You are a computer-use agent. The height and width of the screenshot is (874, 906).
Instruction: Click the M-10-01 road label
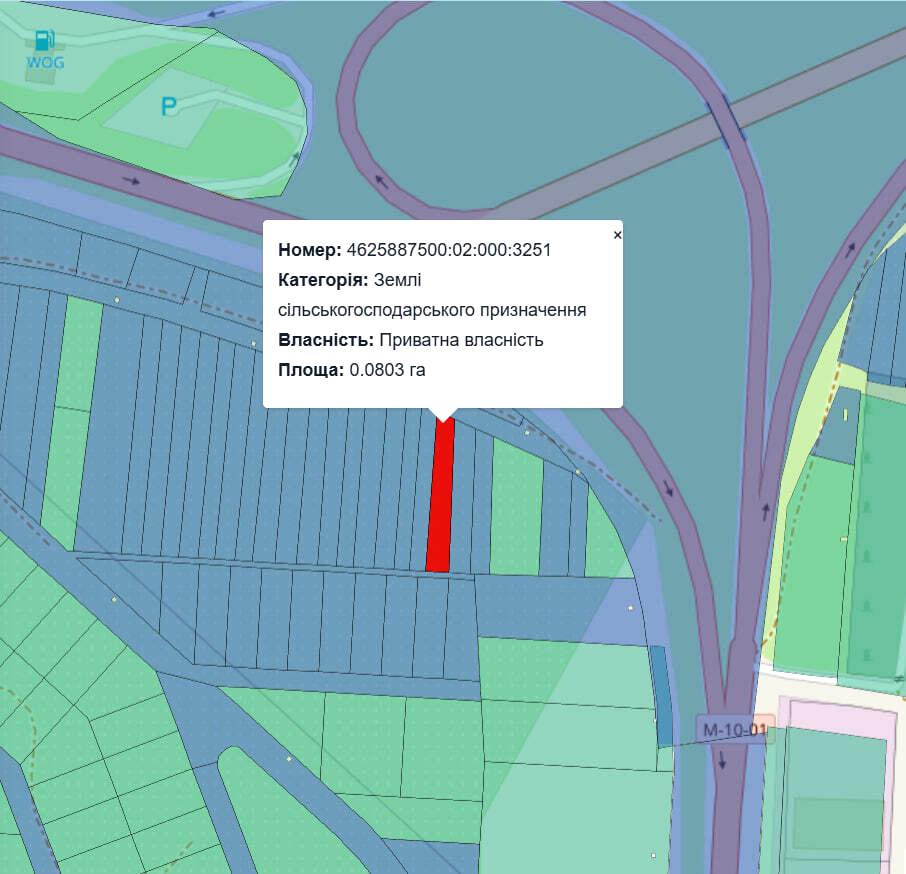(733, 729)
